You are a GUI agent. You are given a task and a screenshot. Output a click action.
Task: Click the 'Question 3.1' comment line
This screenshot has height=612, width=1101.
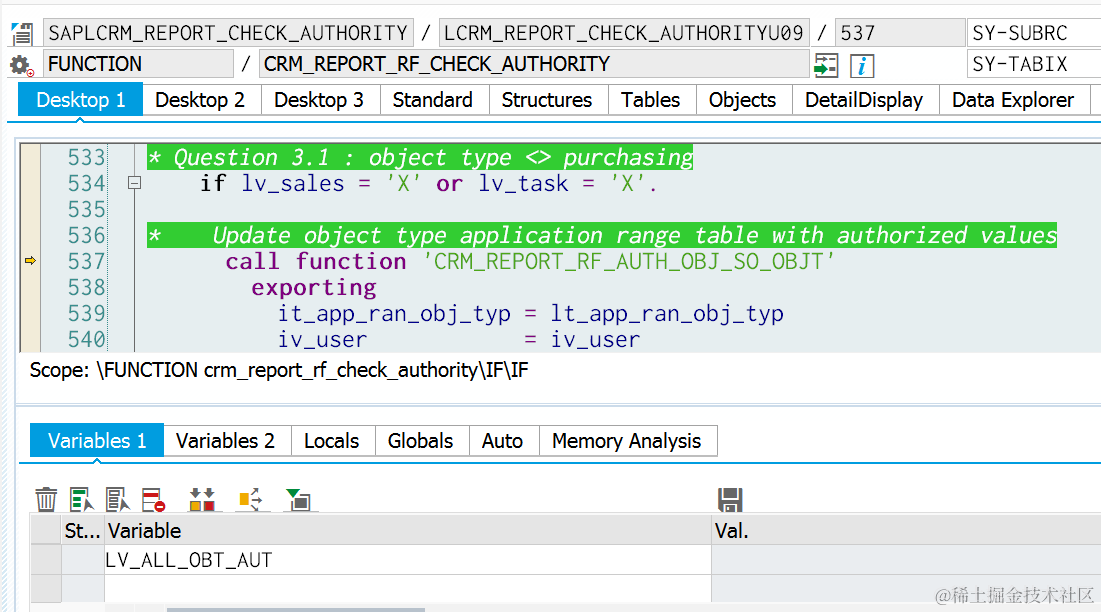[x=420, y=157]
